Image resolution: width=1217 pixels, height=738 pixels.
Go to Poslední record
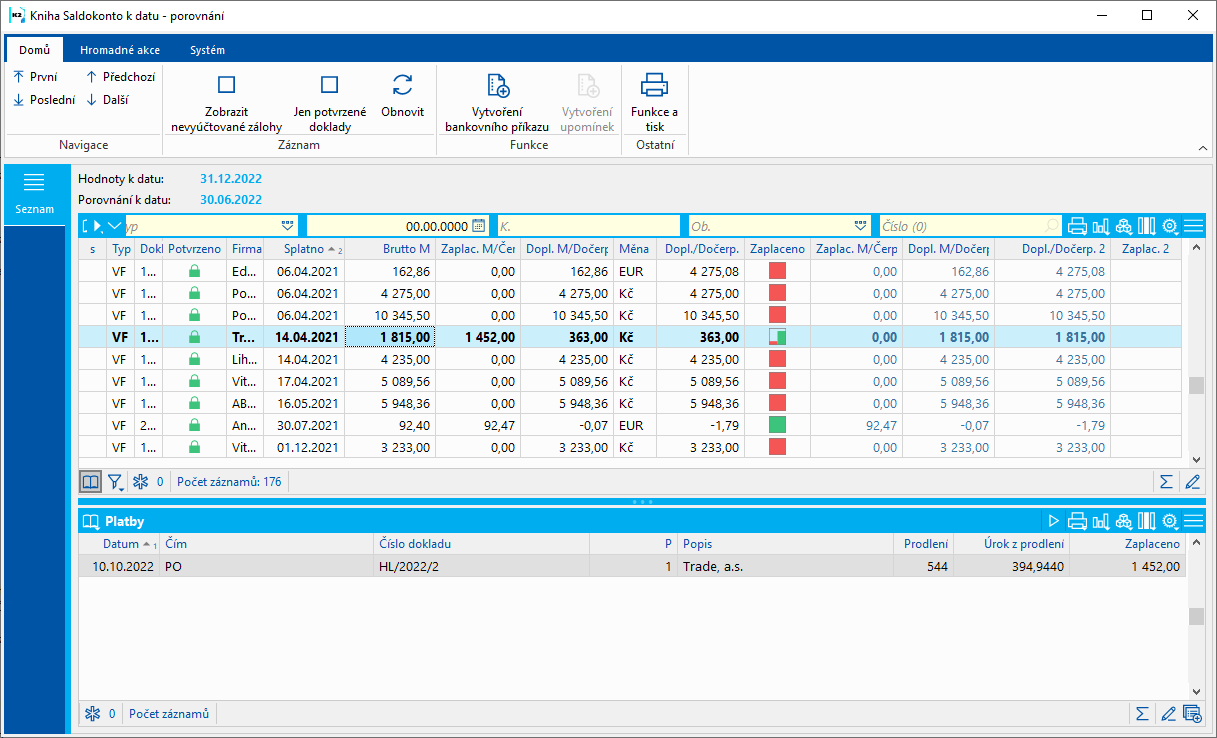[44, 100]
